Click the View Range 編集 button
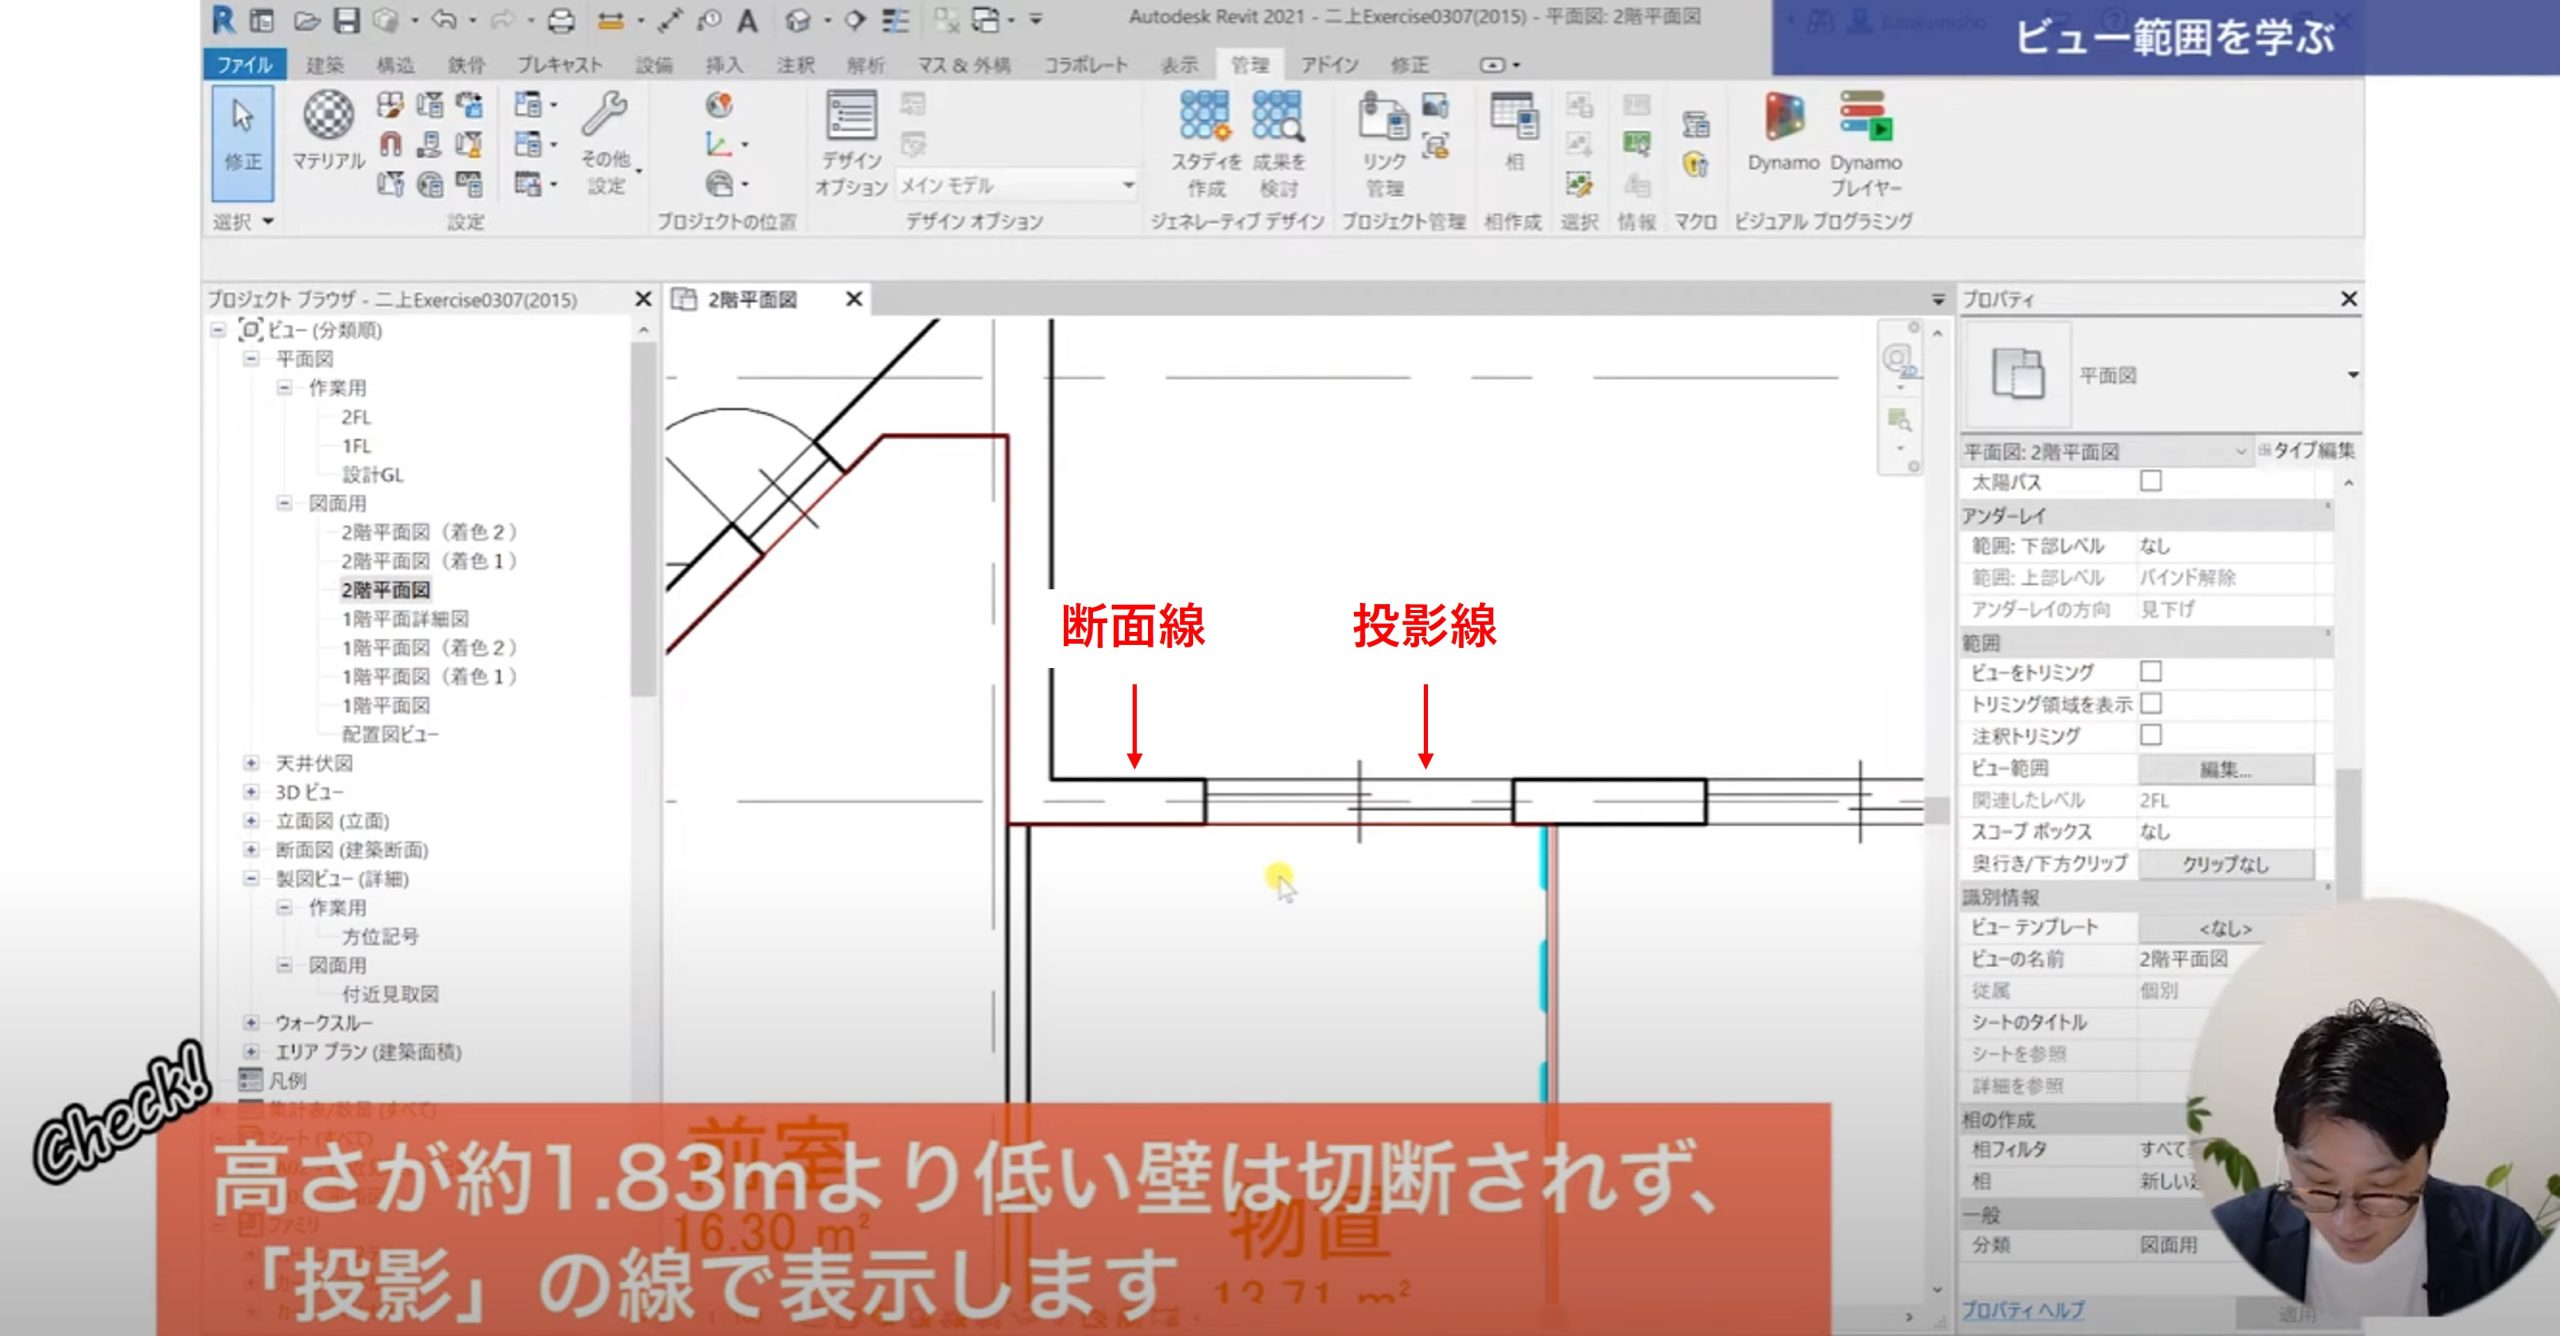This screenshot has height=1336, width=2560. (2225, 769)
